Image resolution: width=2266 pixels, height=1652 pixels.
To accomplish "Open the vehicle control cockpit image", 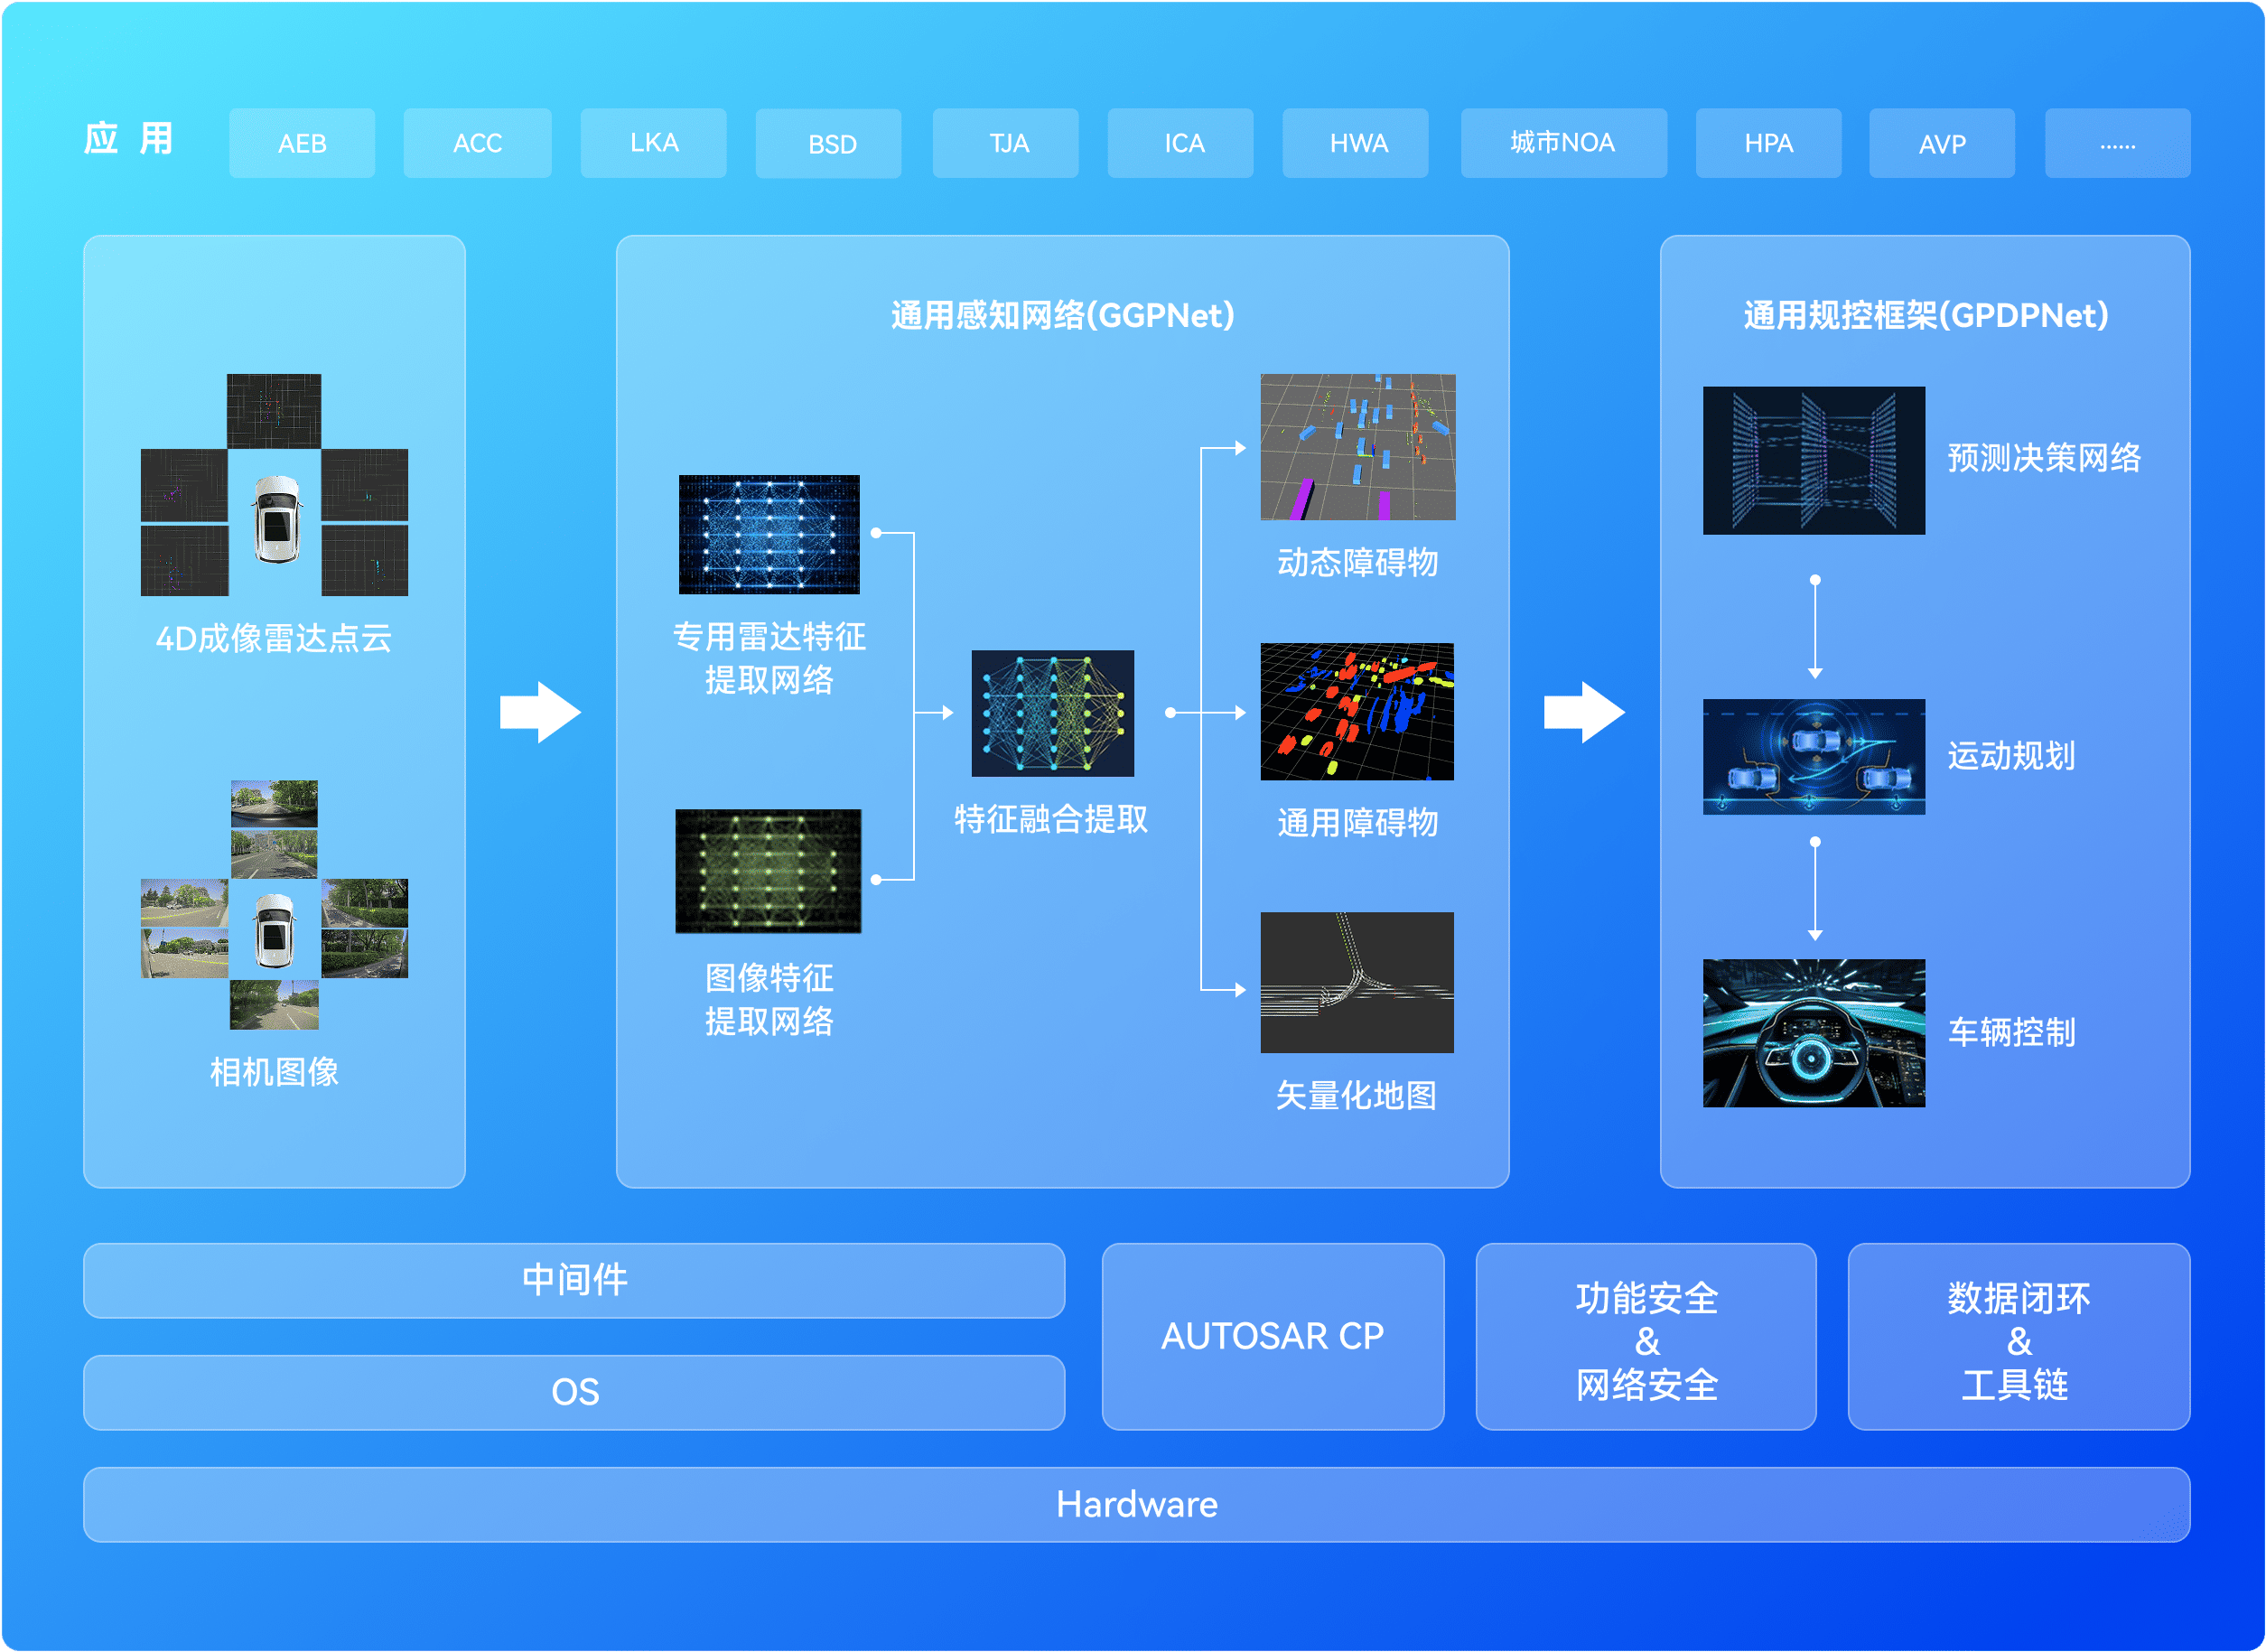I will pos(1814,1033).
